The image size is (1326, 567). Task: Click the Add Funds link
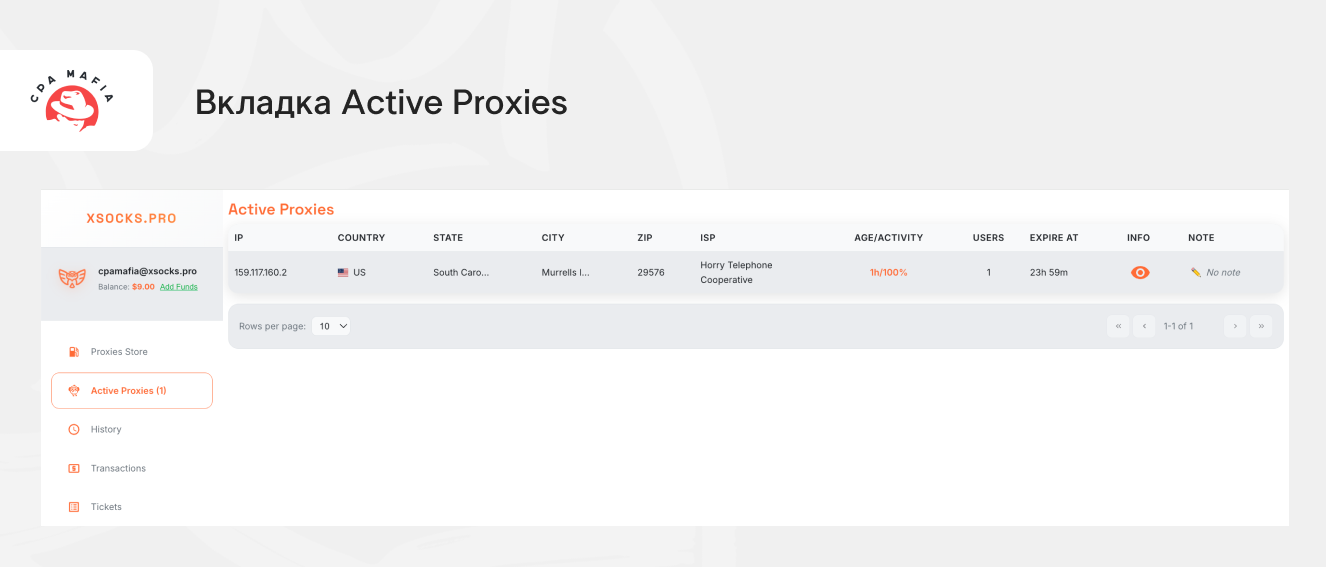pyautogui.click(x=179, y=287)
